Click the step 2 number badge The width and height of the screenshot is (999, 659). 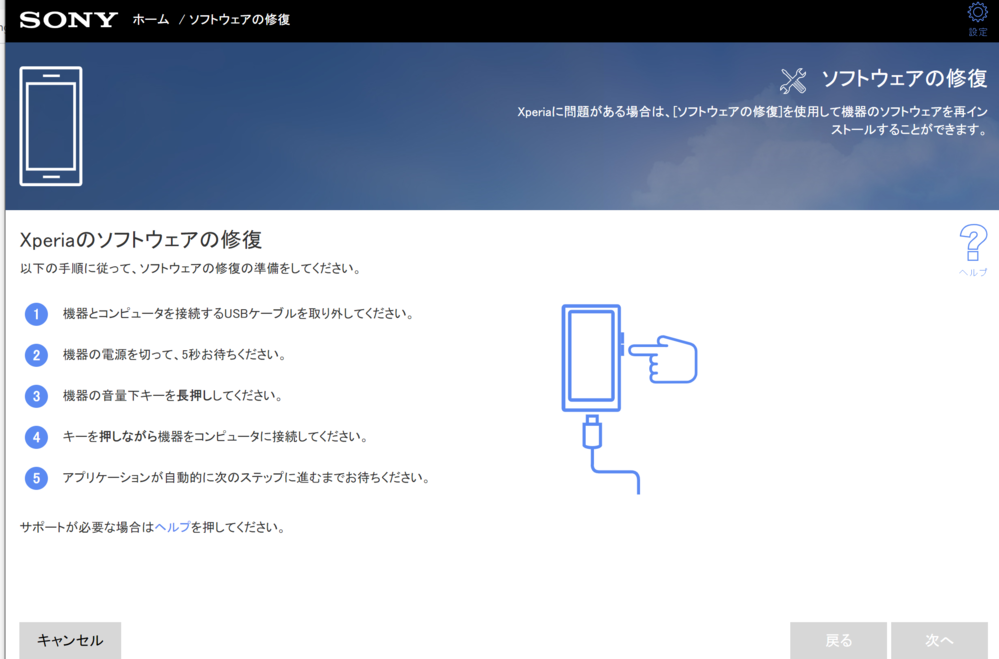[36, 355]
